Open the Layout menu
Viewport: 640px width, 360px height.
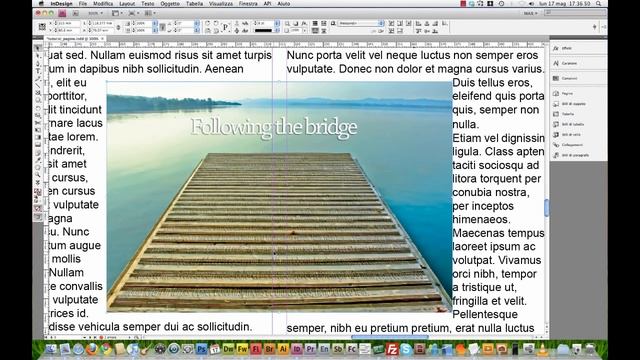click(x=127, y=4)
